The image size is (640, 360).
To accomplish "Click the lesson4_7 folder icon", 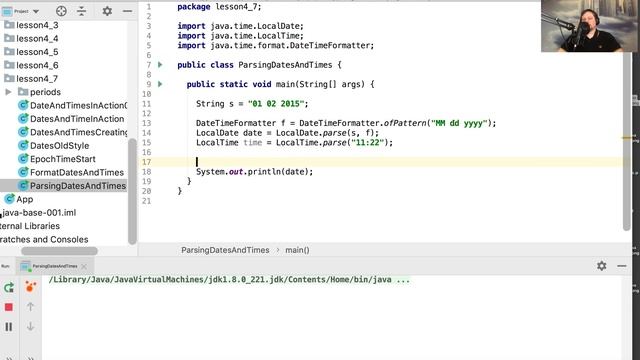I will [x=9, y=78].
